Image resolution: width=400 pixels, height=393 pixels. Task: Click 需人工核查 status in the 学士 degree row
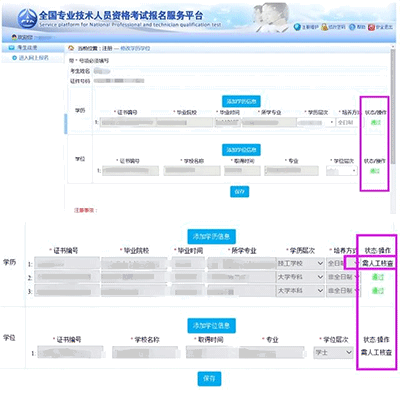[376, 352]
